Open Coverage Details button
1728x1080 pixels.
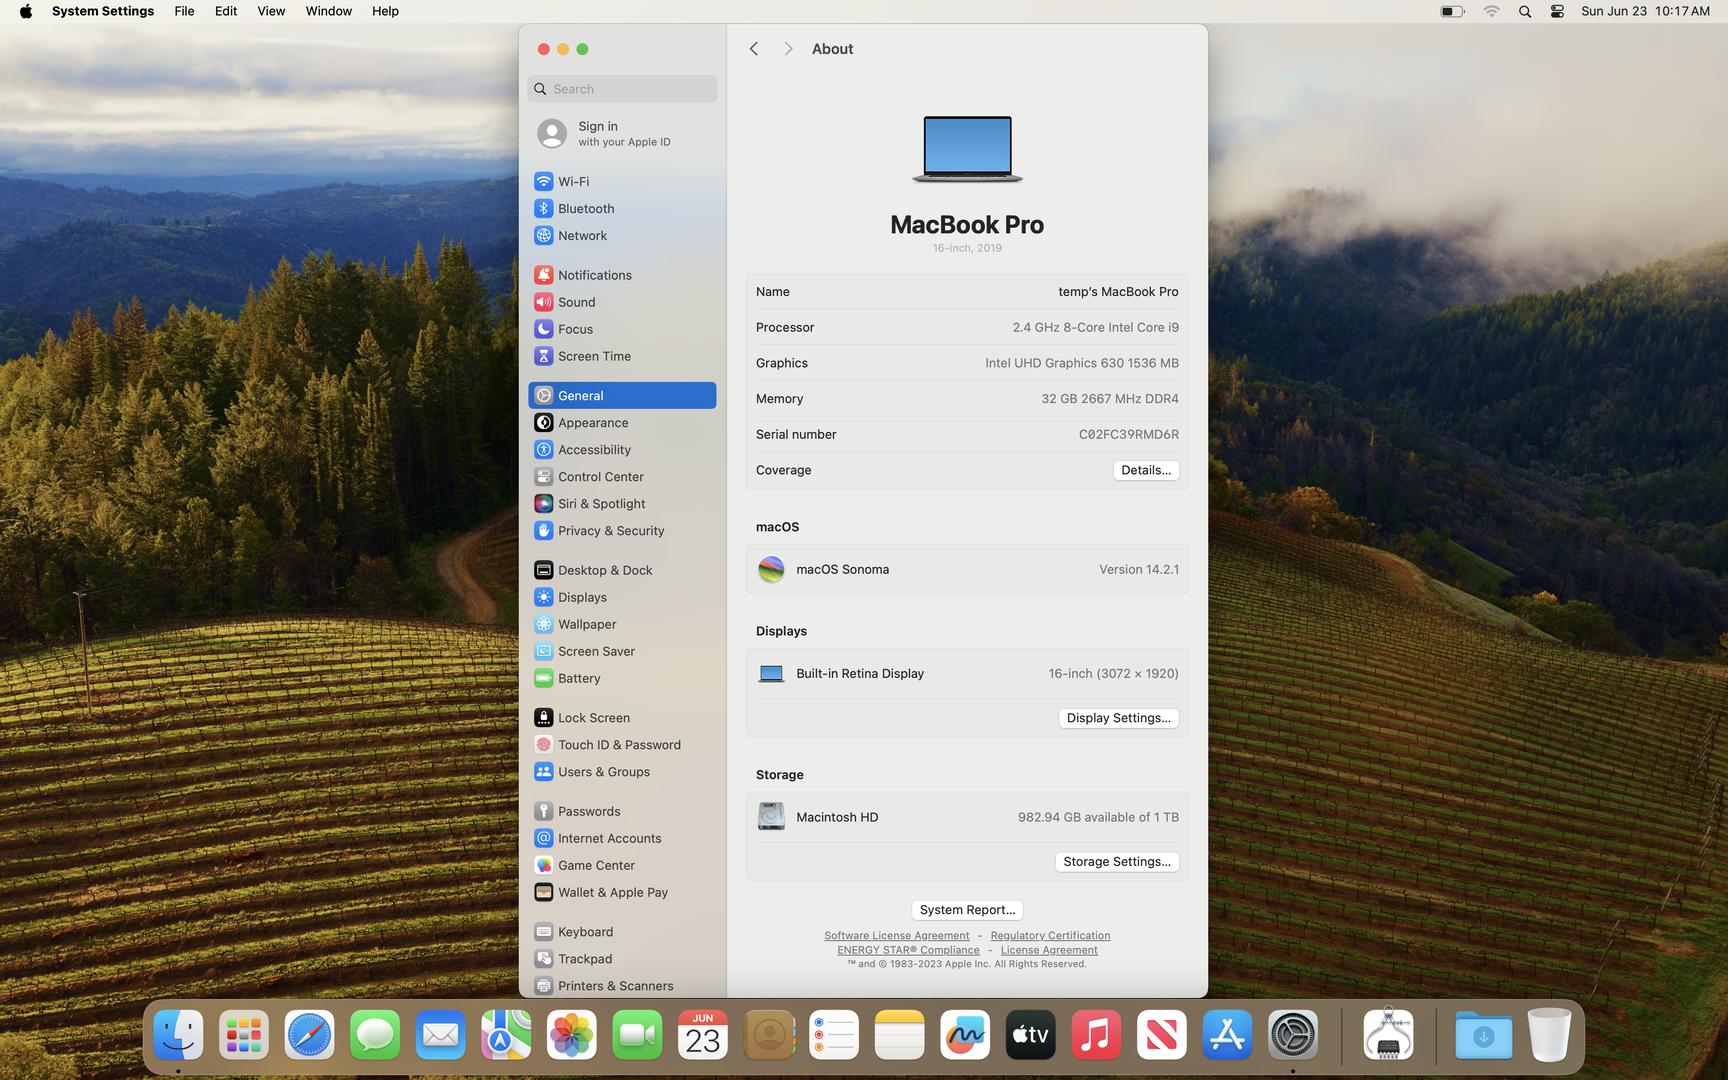1146,470
